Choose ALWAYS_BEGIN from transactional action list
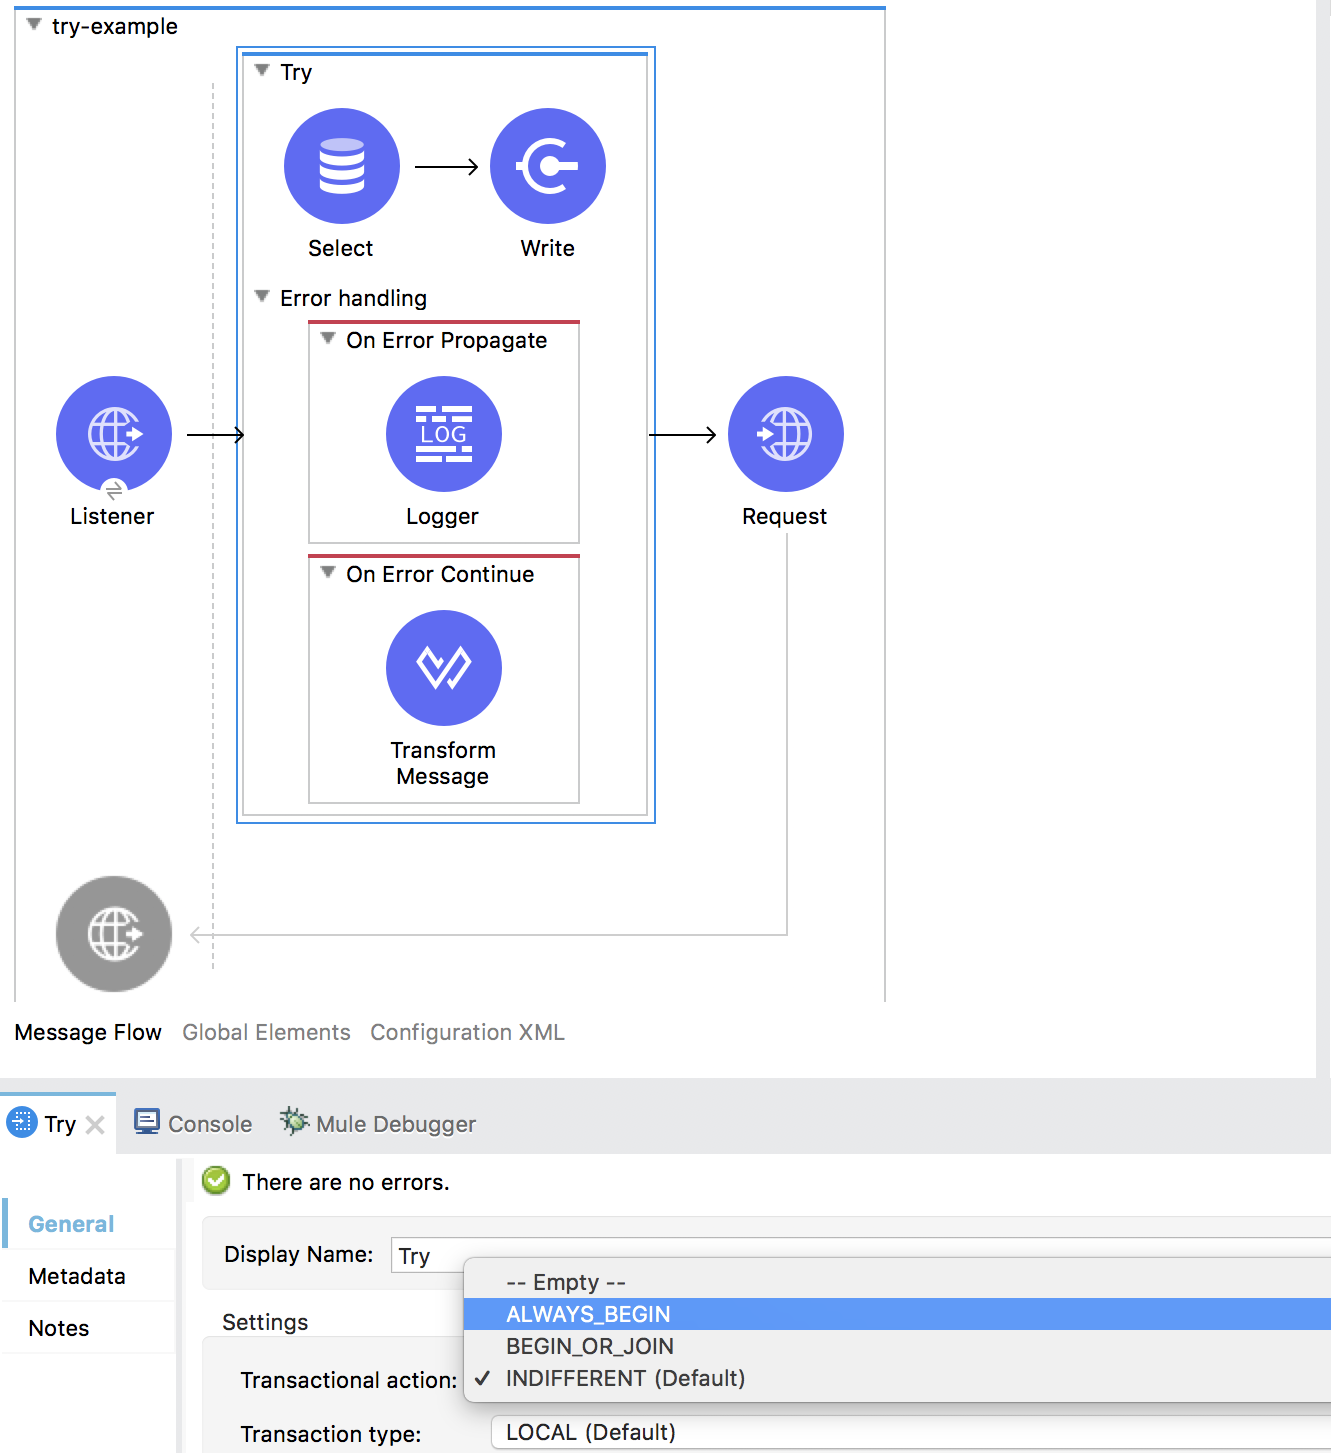The width and height of the screenshot is (1331, 1453). point(588,1314)
